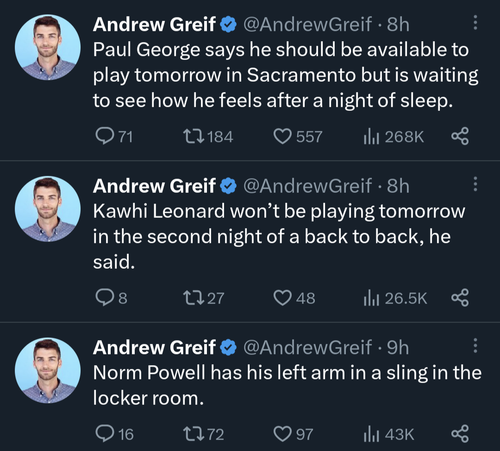500x451 pixels.
Task: Reply to the Kawhi Leonard tweet
Action: pyautogui.click(x=111, y=298)
